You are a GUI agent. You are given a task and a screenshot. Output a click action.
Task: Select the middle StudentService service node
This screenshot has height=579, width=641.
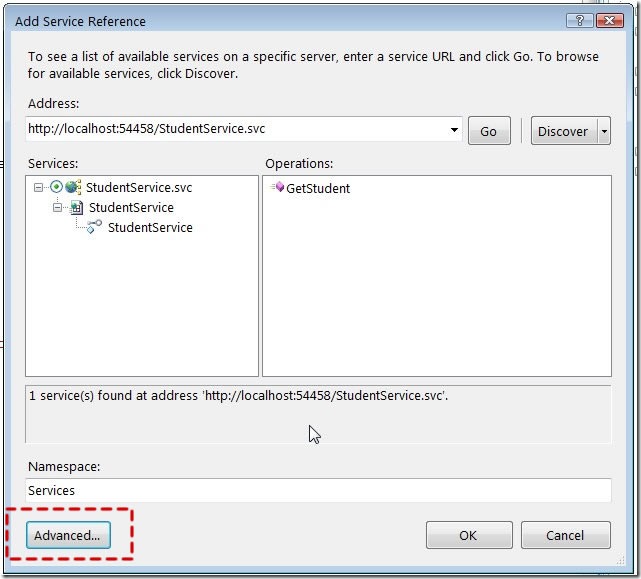[x=131, y=207]
